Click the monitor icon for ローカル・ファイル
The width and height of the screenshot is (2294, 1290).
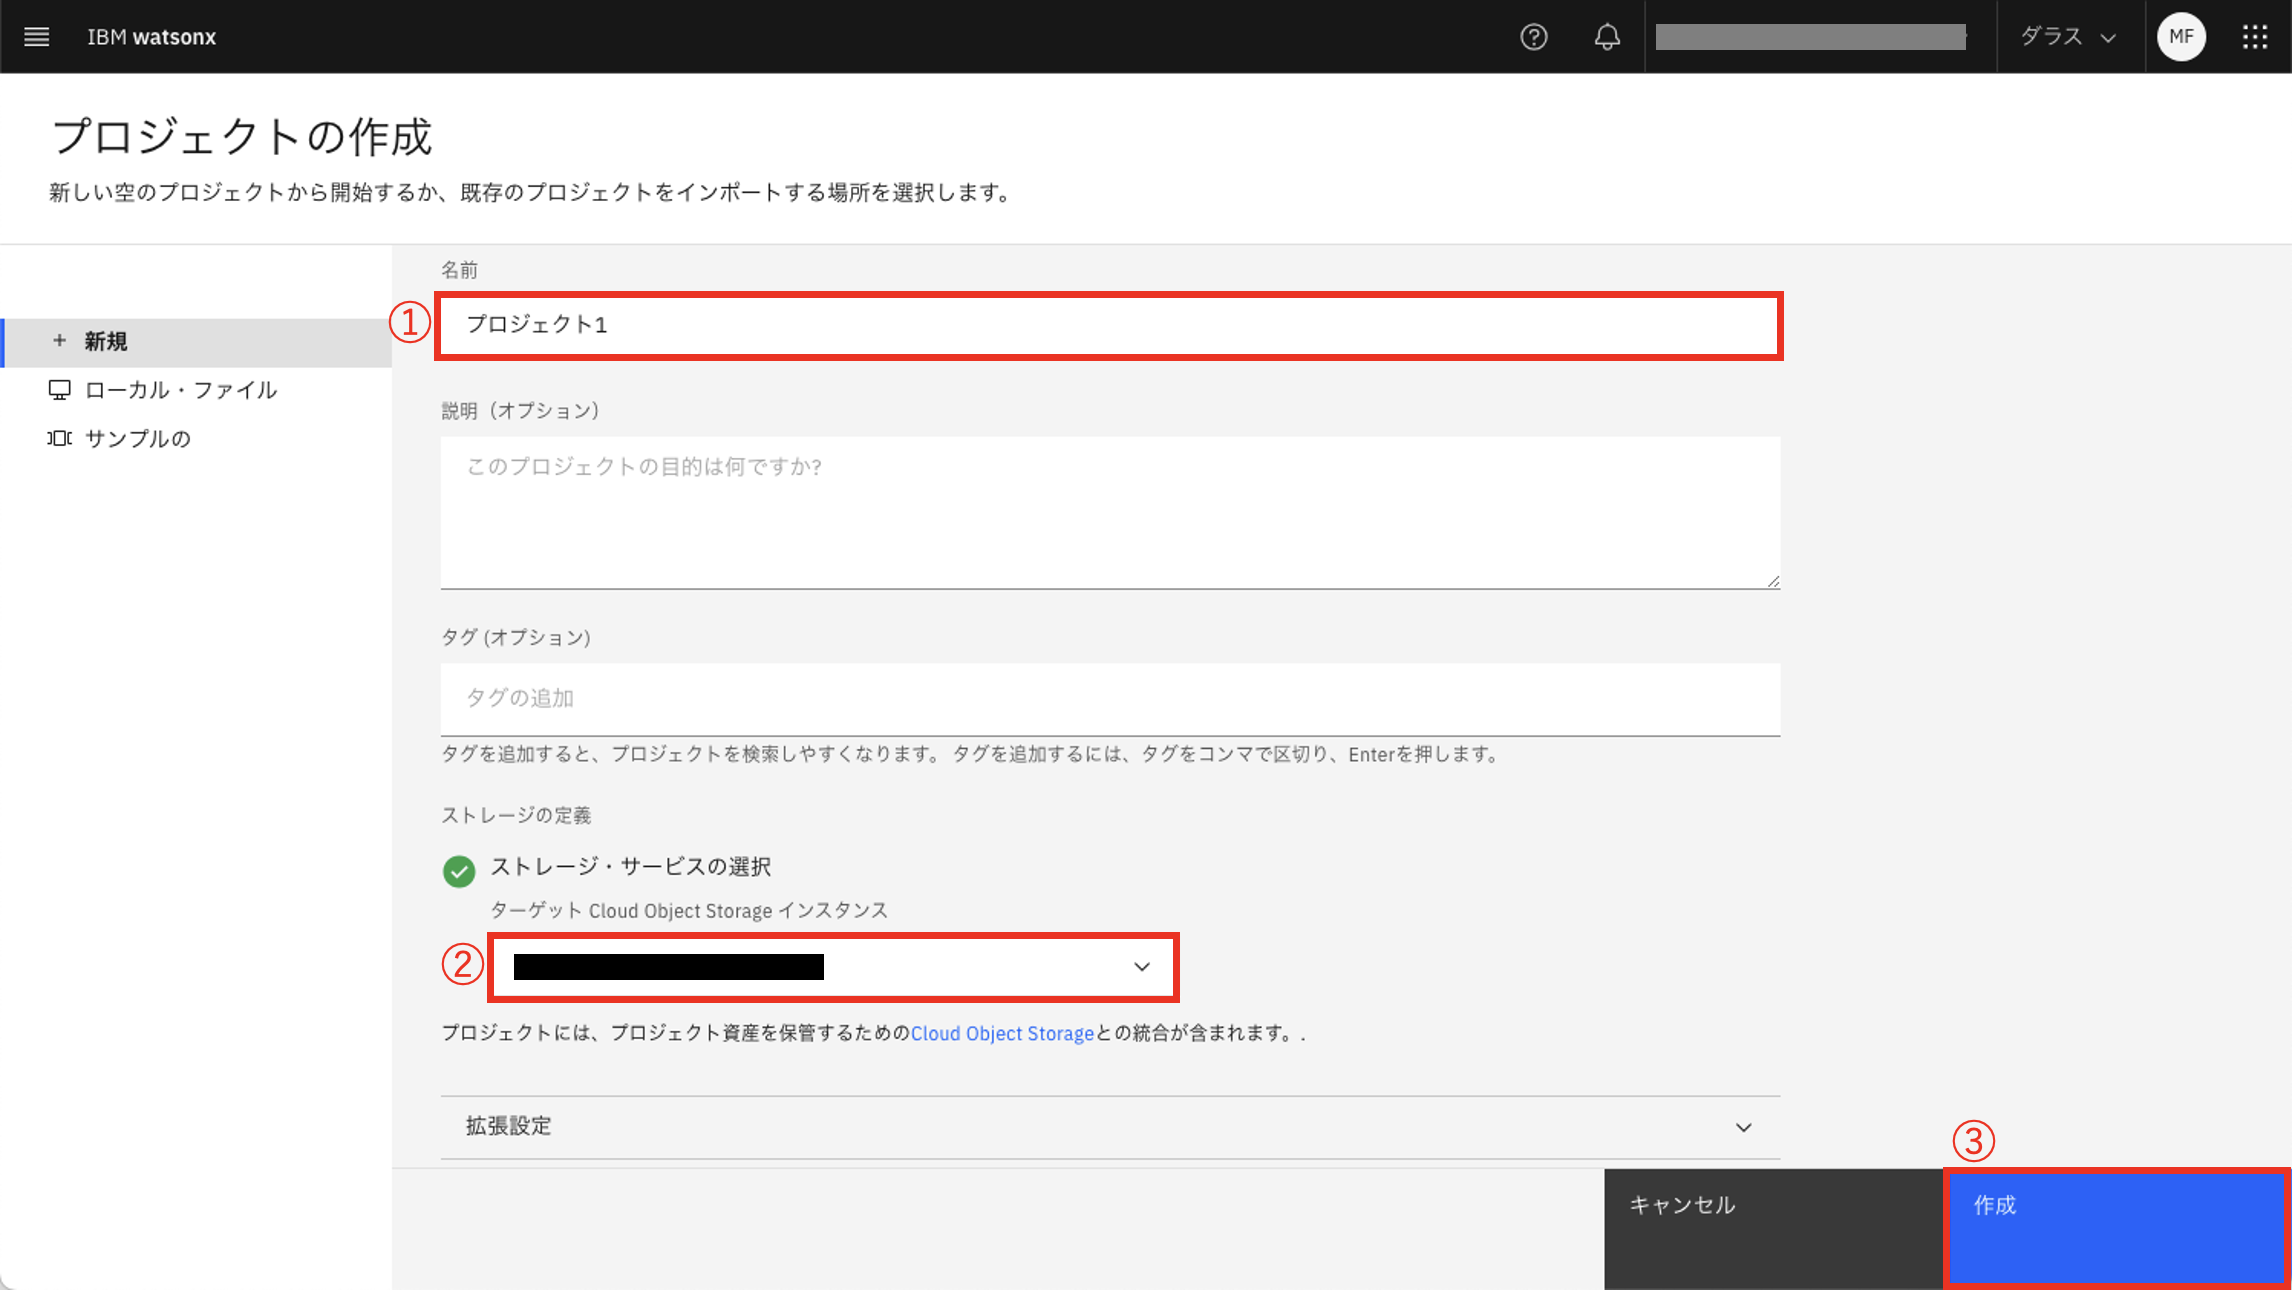click(59, 390)
